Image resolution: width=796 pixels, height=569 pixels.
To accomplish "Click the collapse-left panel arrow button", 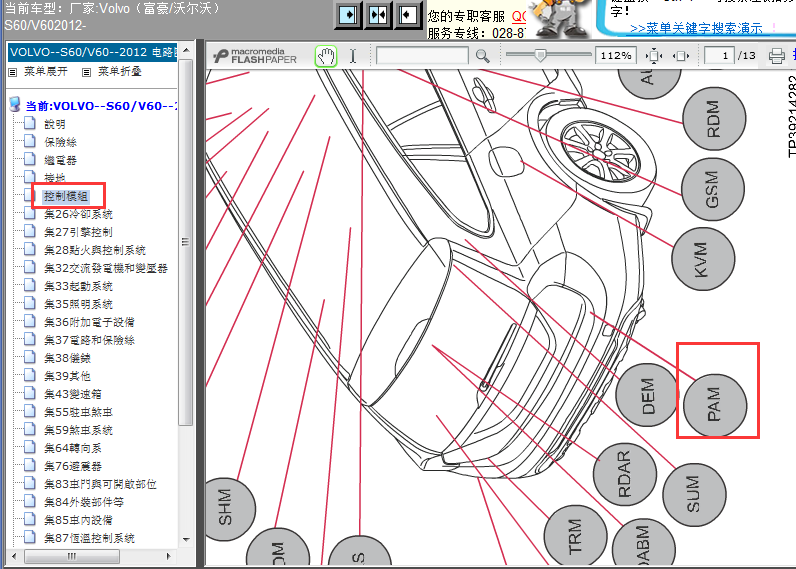I will 348,15.
